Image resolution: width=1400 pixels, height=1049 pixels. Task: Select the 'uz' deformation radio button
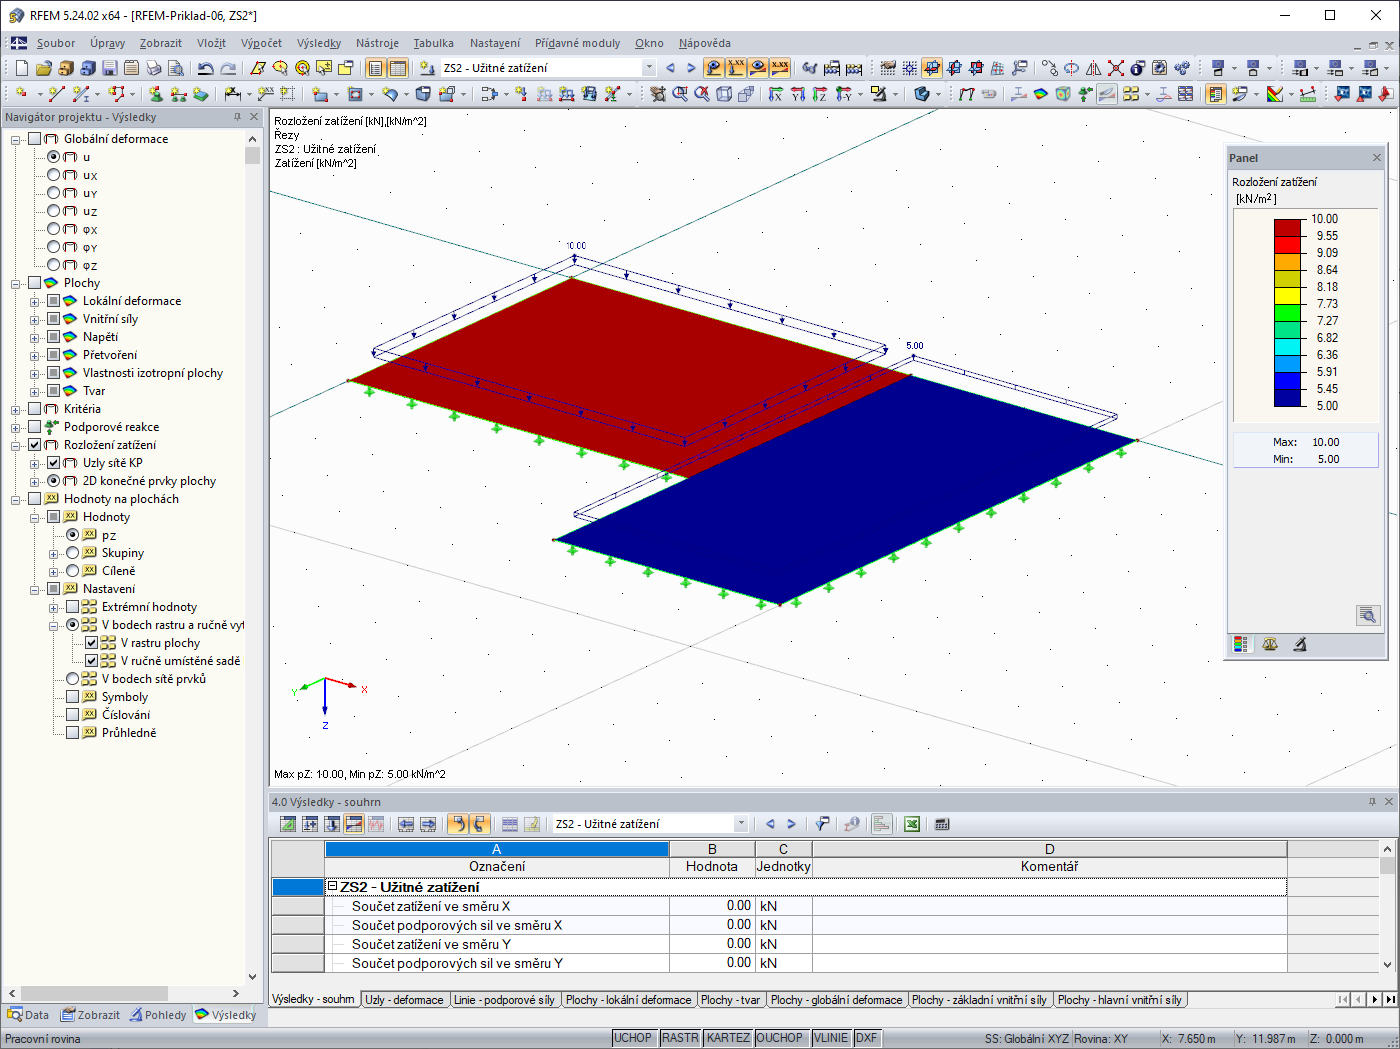pos(54,211)
